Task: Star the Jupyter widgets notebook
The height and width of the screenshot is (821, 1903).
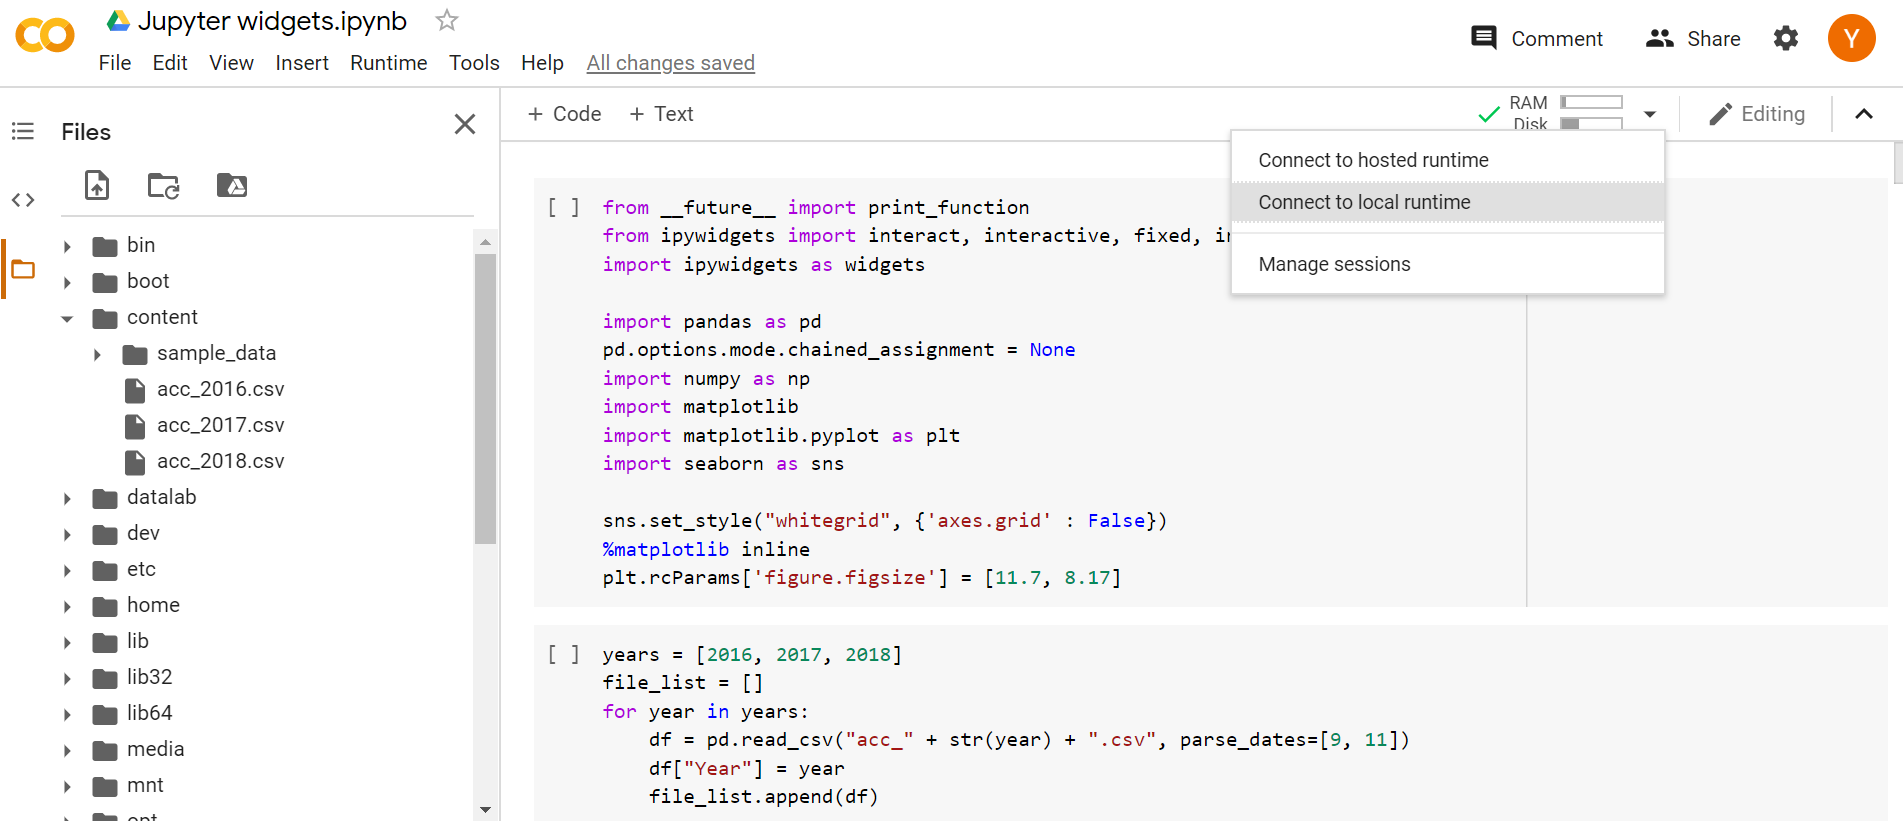Action: click(447, 20)
